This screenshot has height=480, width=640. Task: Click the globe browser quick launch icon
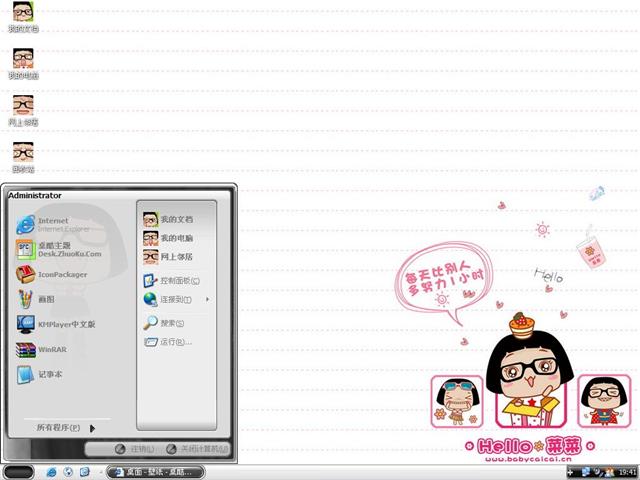[68, 472]
